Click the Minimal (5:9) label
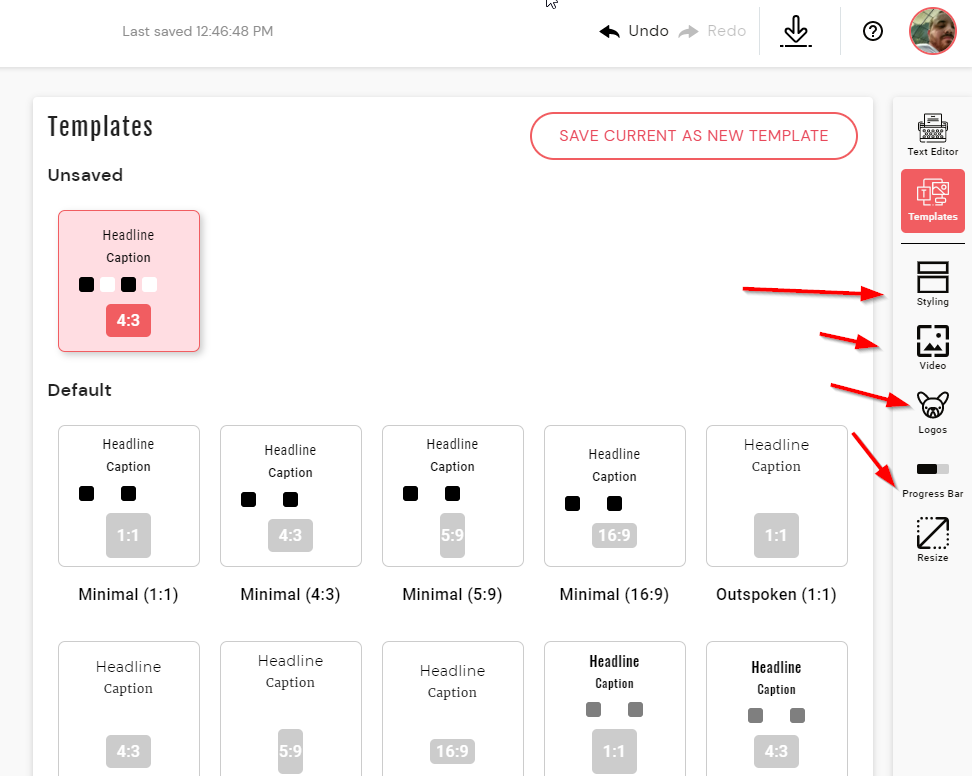The width and height of the screenshot is (972, 776). click(x=452, y=594)
